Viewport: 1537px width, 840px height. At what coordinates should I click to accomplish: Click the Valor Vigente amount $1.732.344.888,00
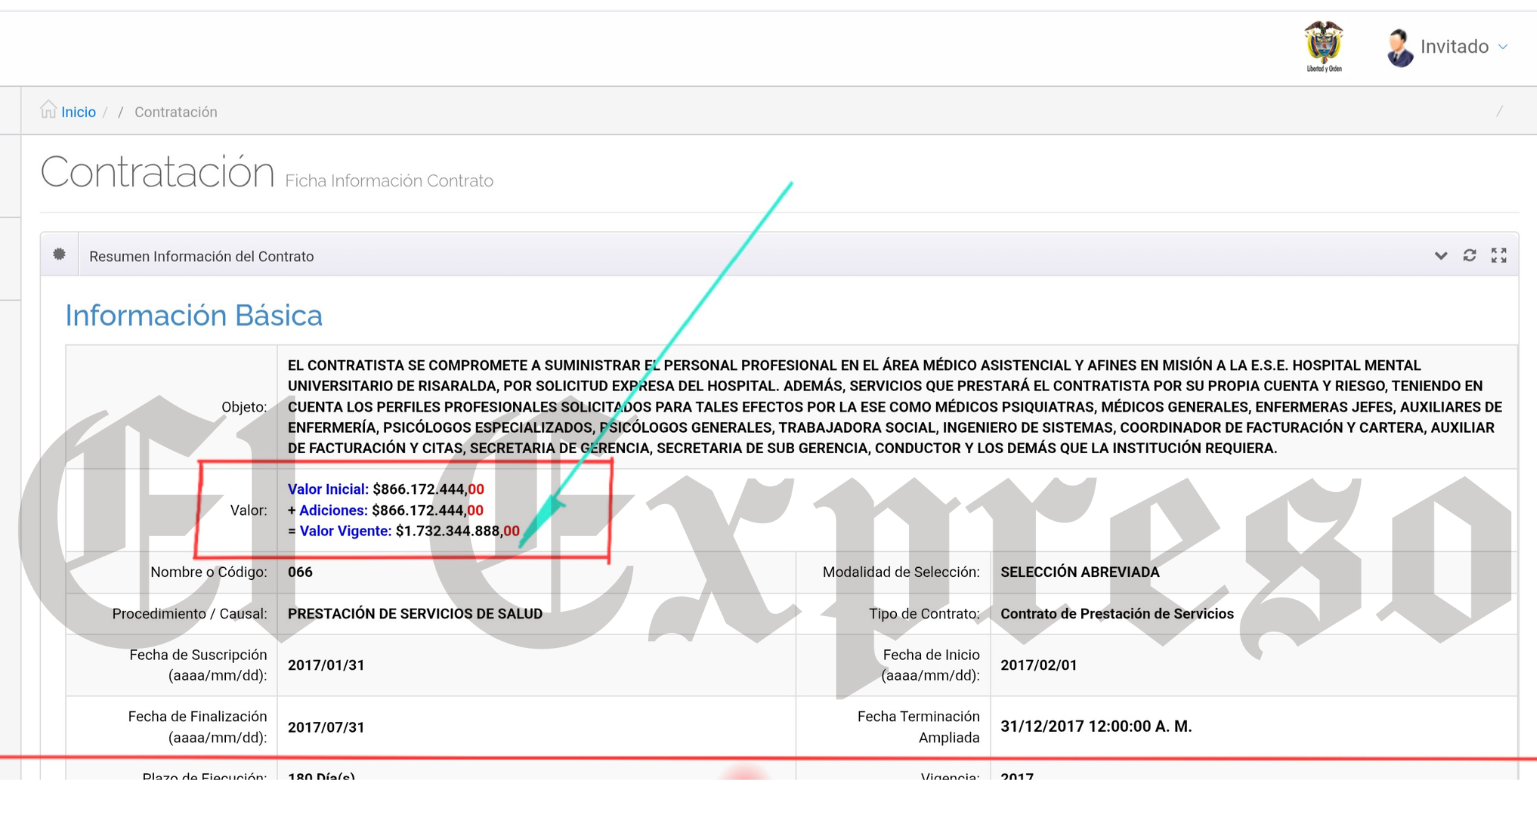(x=458, y=531)
